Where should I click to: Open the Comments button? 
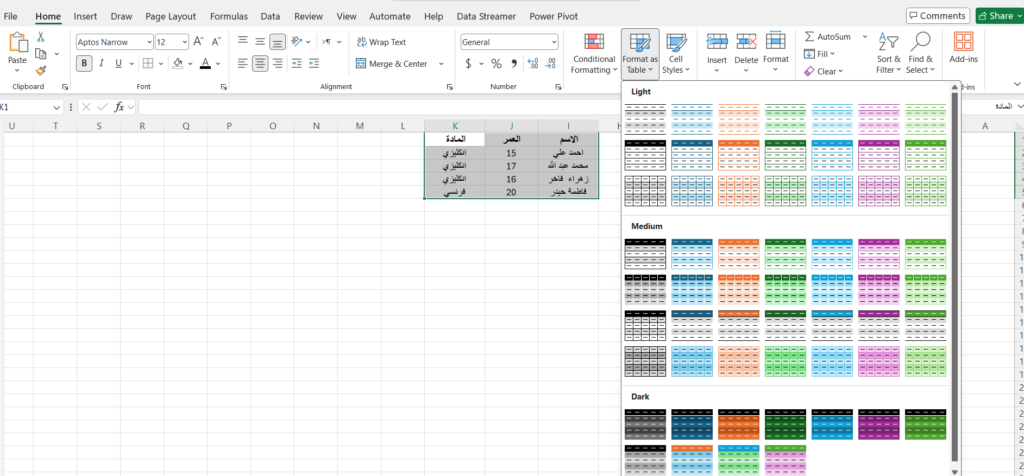click(937, 16)
